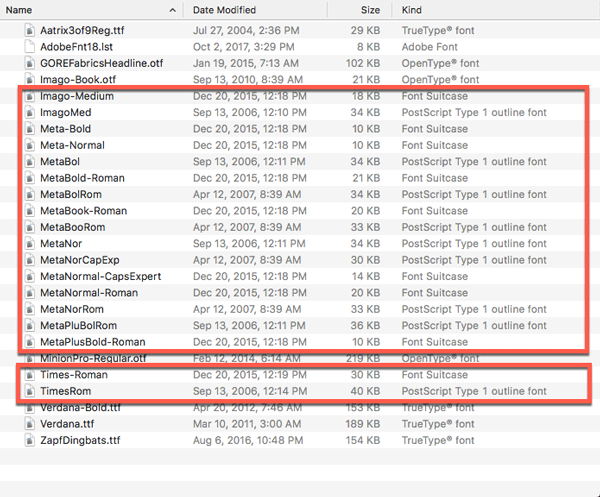This screenshot has width=600, height=497.
Task: Select the ImagoMed file icon
Action: click(29, 112)
